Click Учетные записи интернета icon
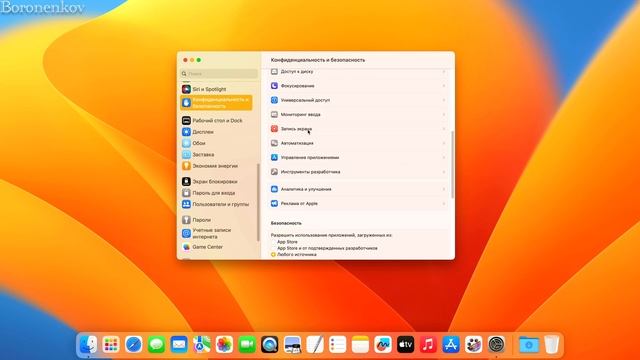Viewport: 640px width, 360px height. click(x=186, y=233)
